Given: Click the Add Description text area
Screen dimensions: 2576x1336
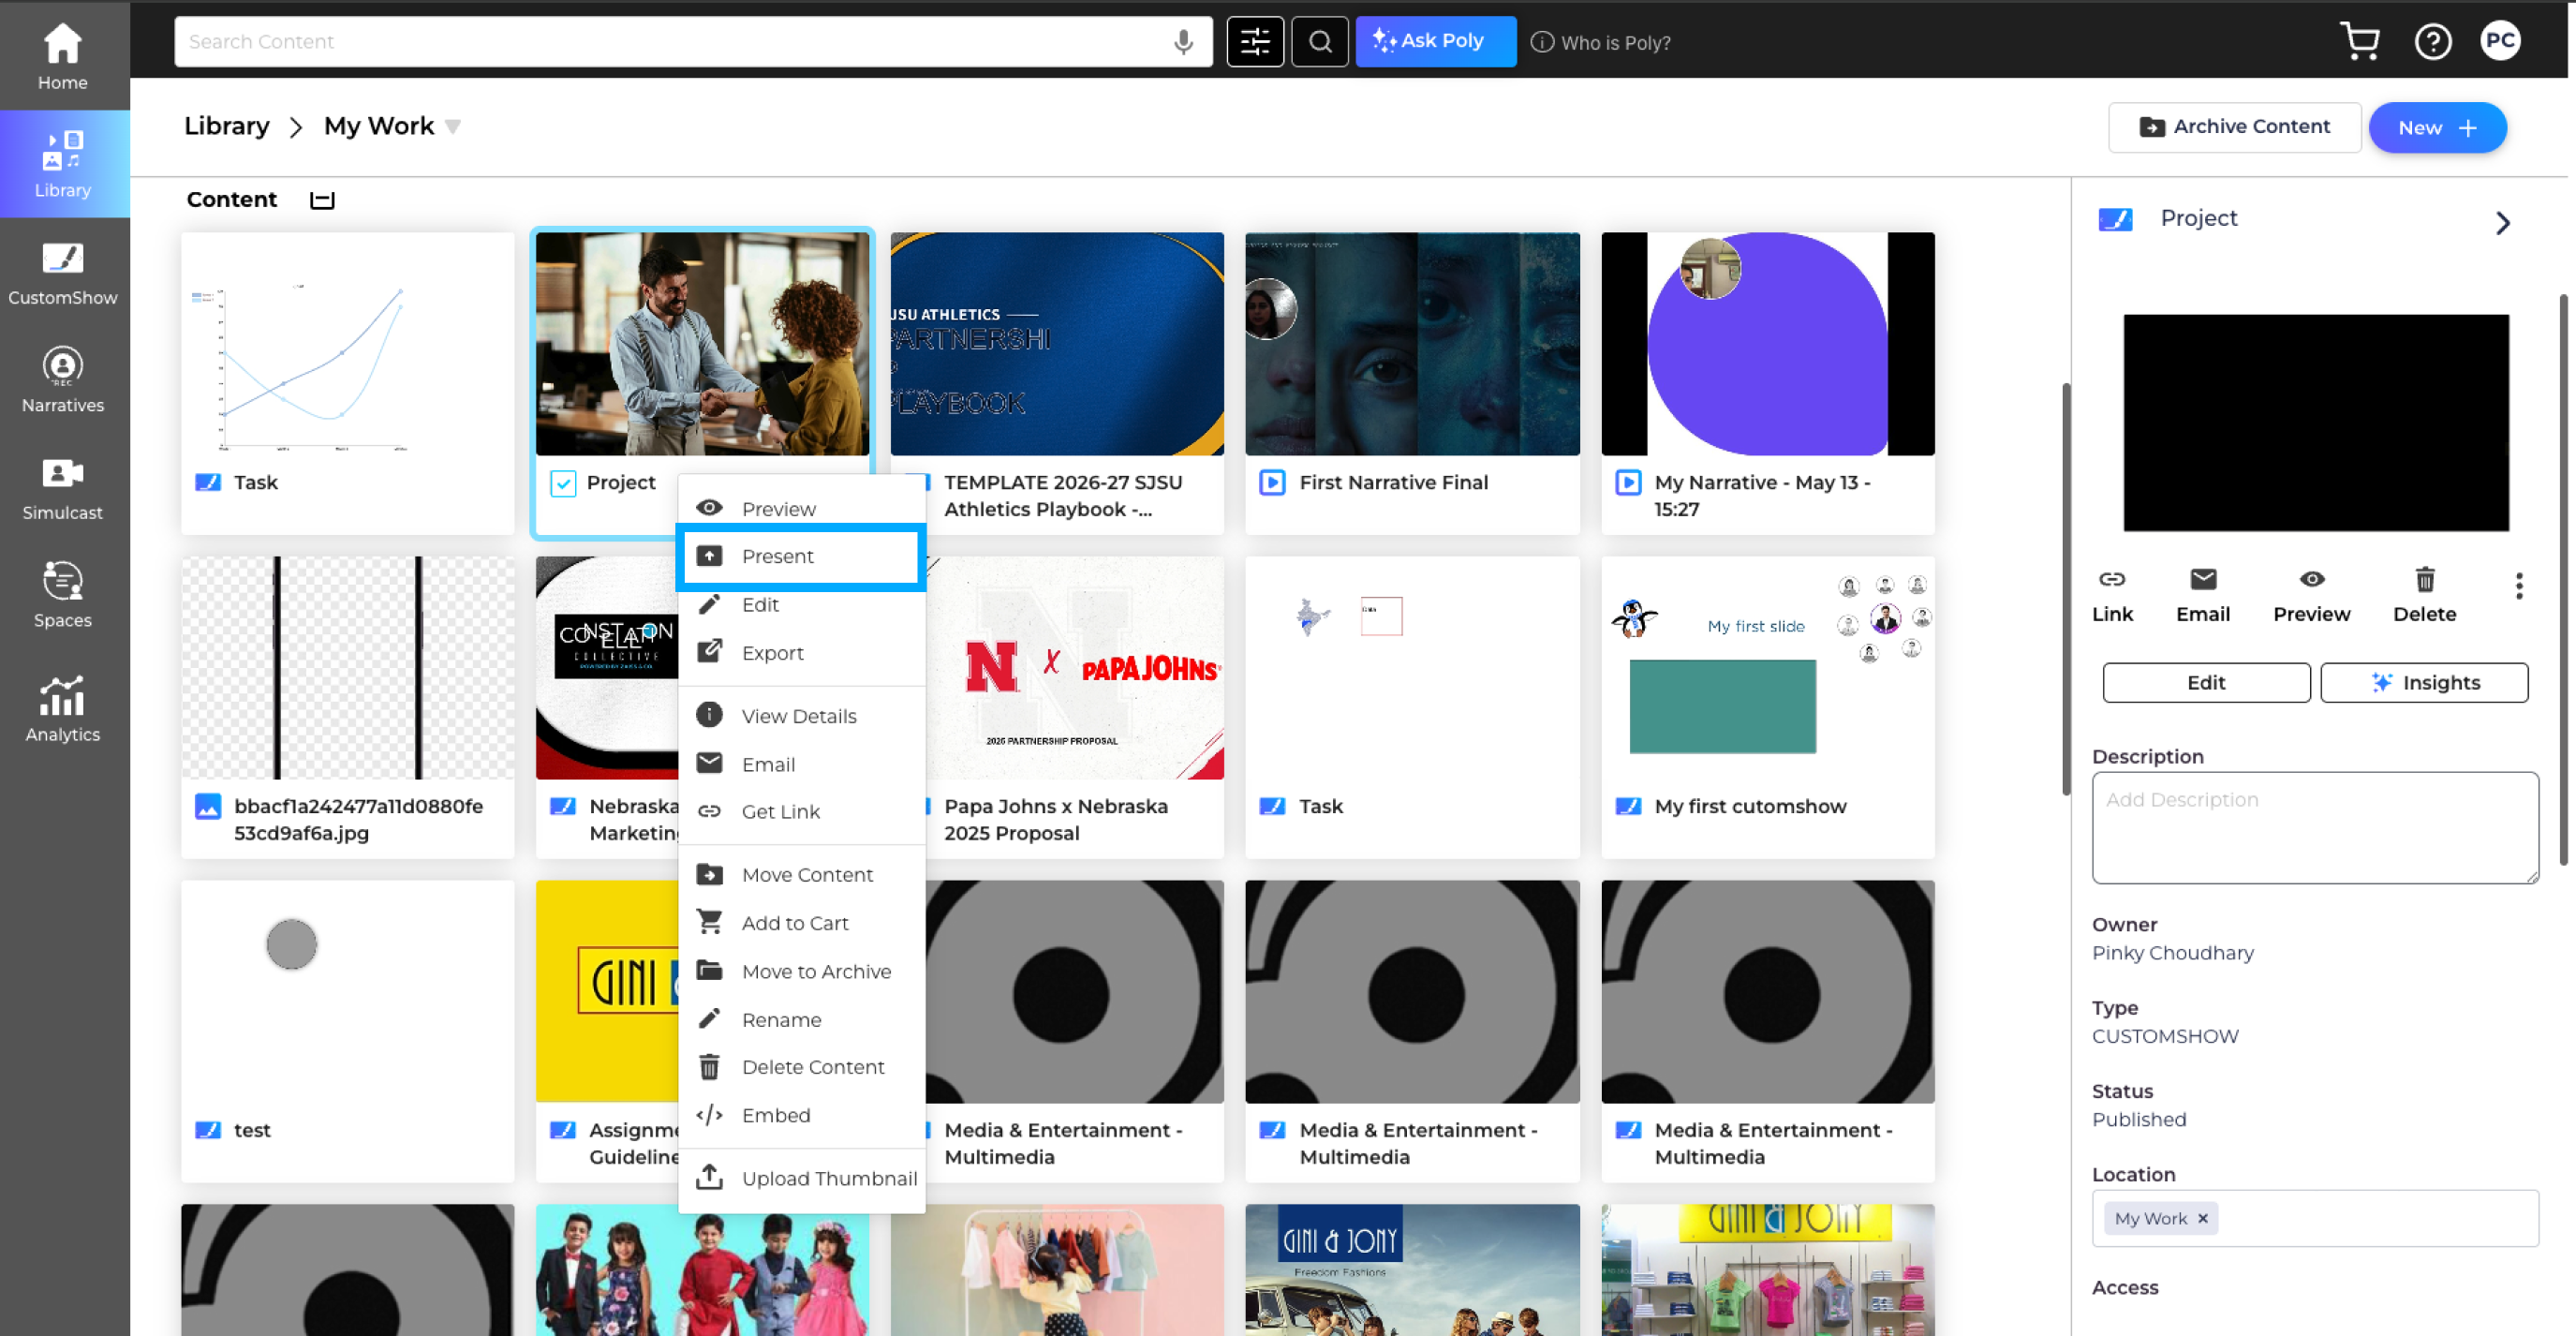Looking at the screenshot, I should (2314, 827).
